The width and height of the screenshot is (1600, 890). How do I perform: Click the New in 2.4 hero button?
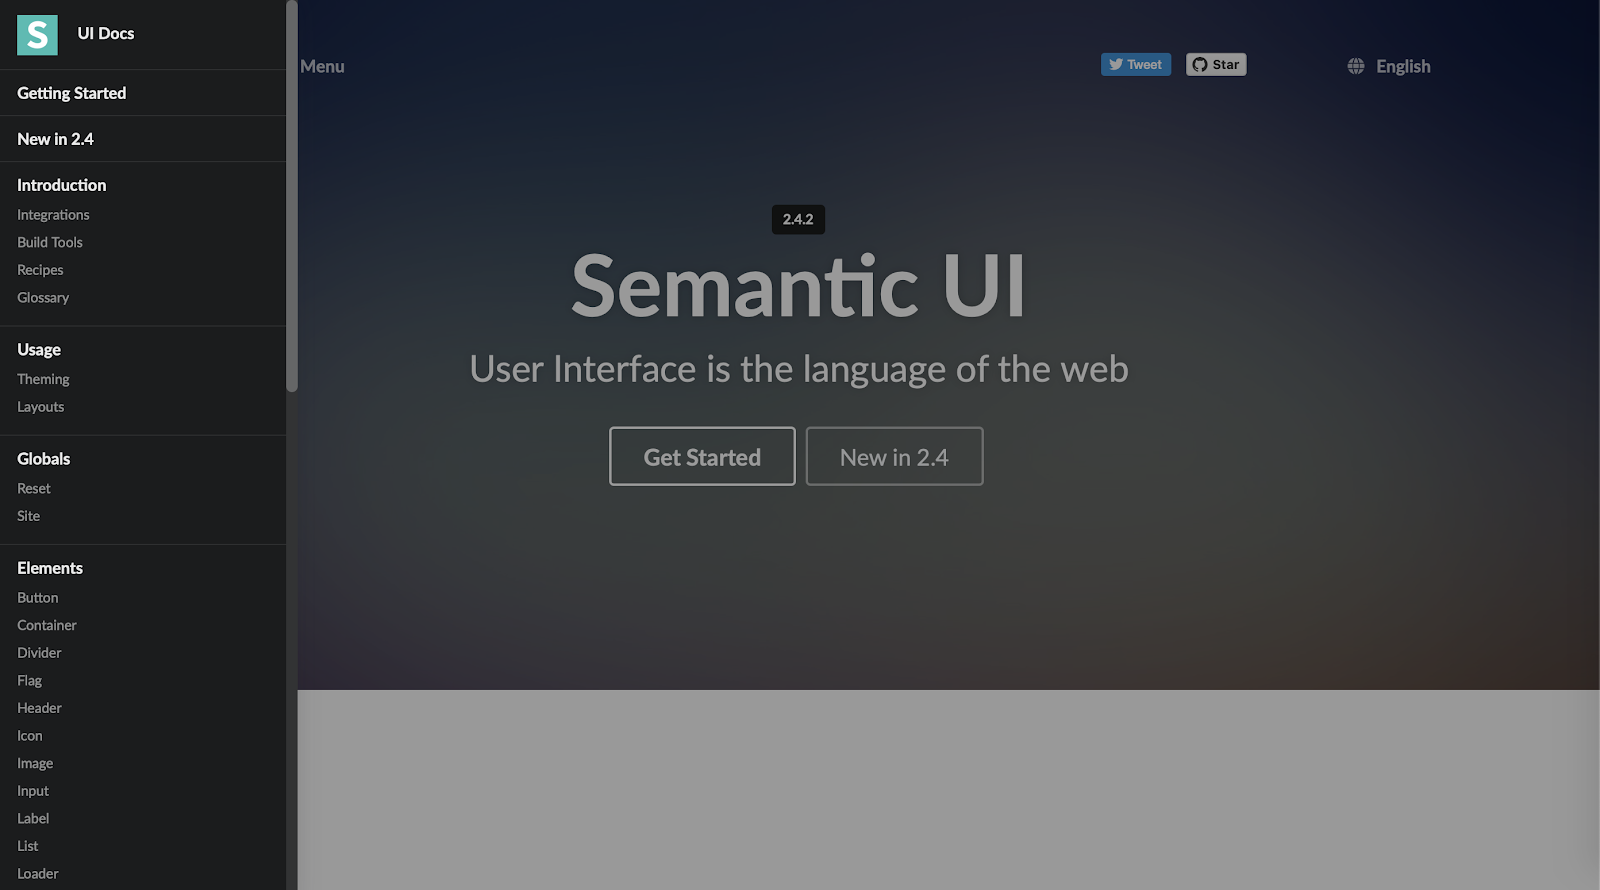[x=894, y=456]
